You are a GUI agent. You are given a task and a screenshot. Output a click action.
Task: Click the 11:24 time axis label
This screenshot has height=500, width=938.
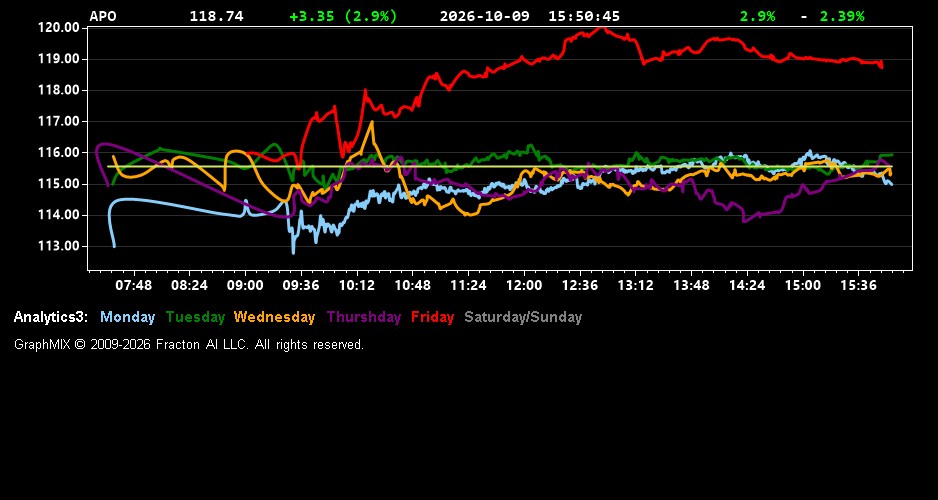(x=468, y=285)
